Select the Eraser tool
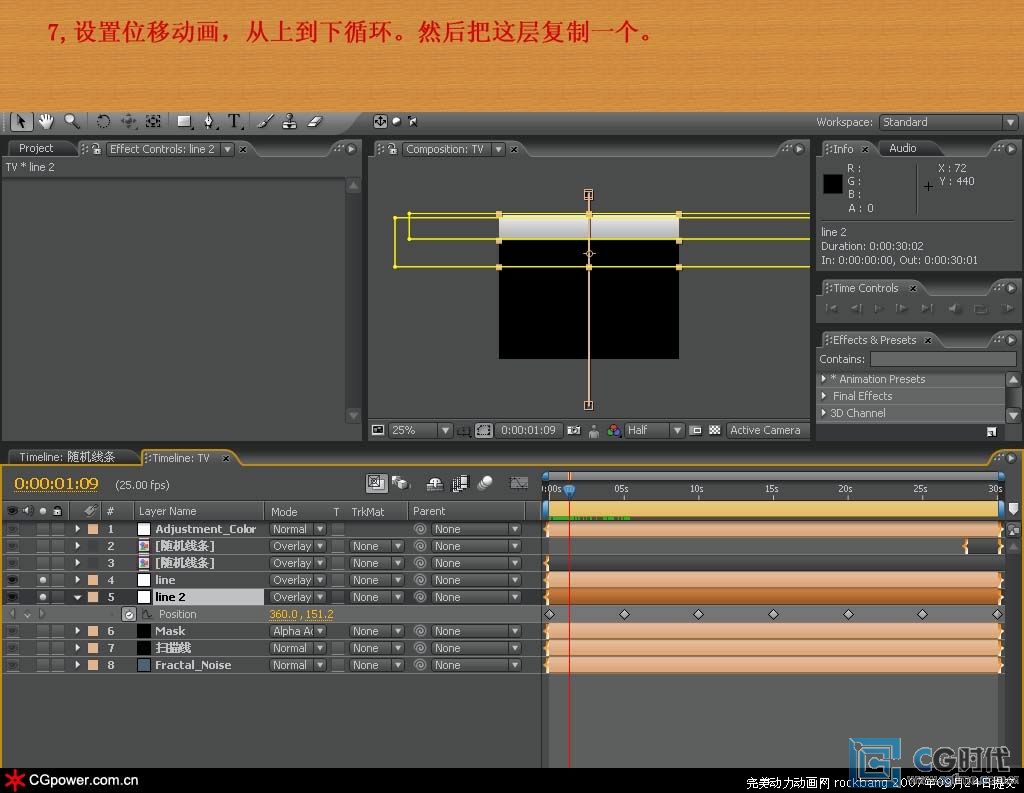Image resolution: width=1024 pixels, height=793 pixels. 315,121
